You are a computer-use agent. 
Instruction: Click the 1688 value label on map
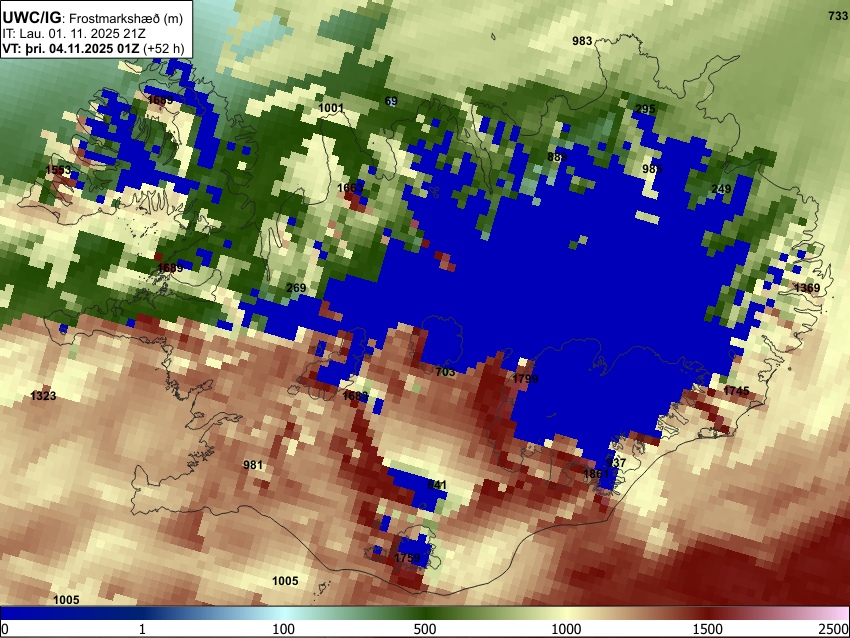355,396
